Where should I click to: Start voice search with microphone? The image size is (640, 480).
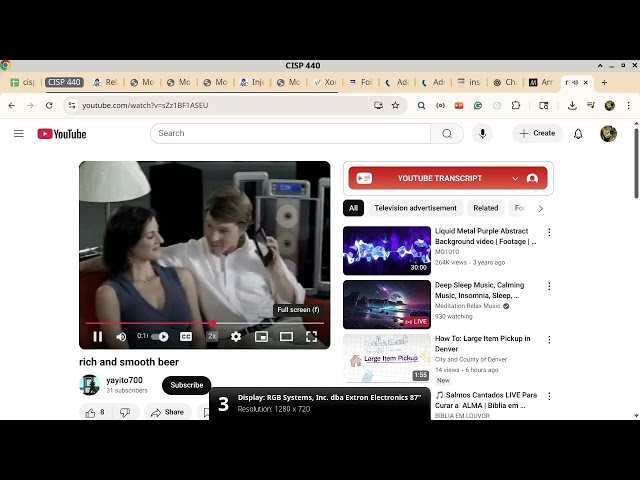coord(483,133)
